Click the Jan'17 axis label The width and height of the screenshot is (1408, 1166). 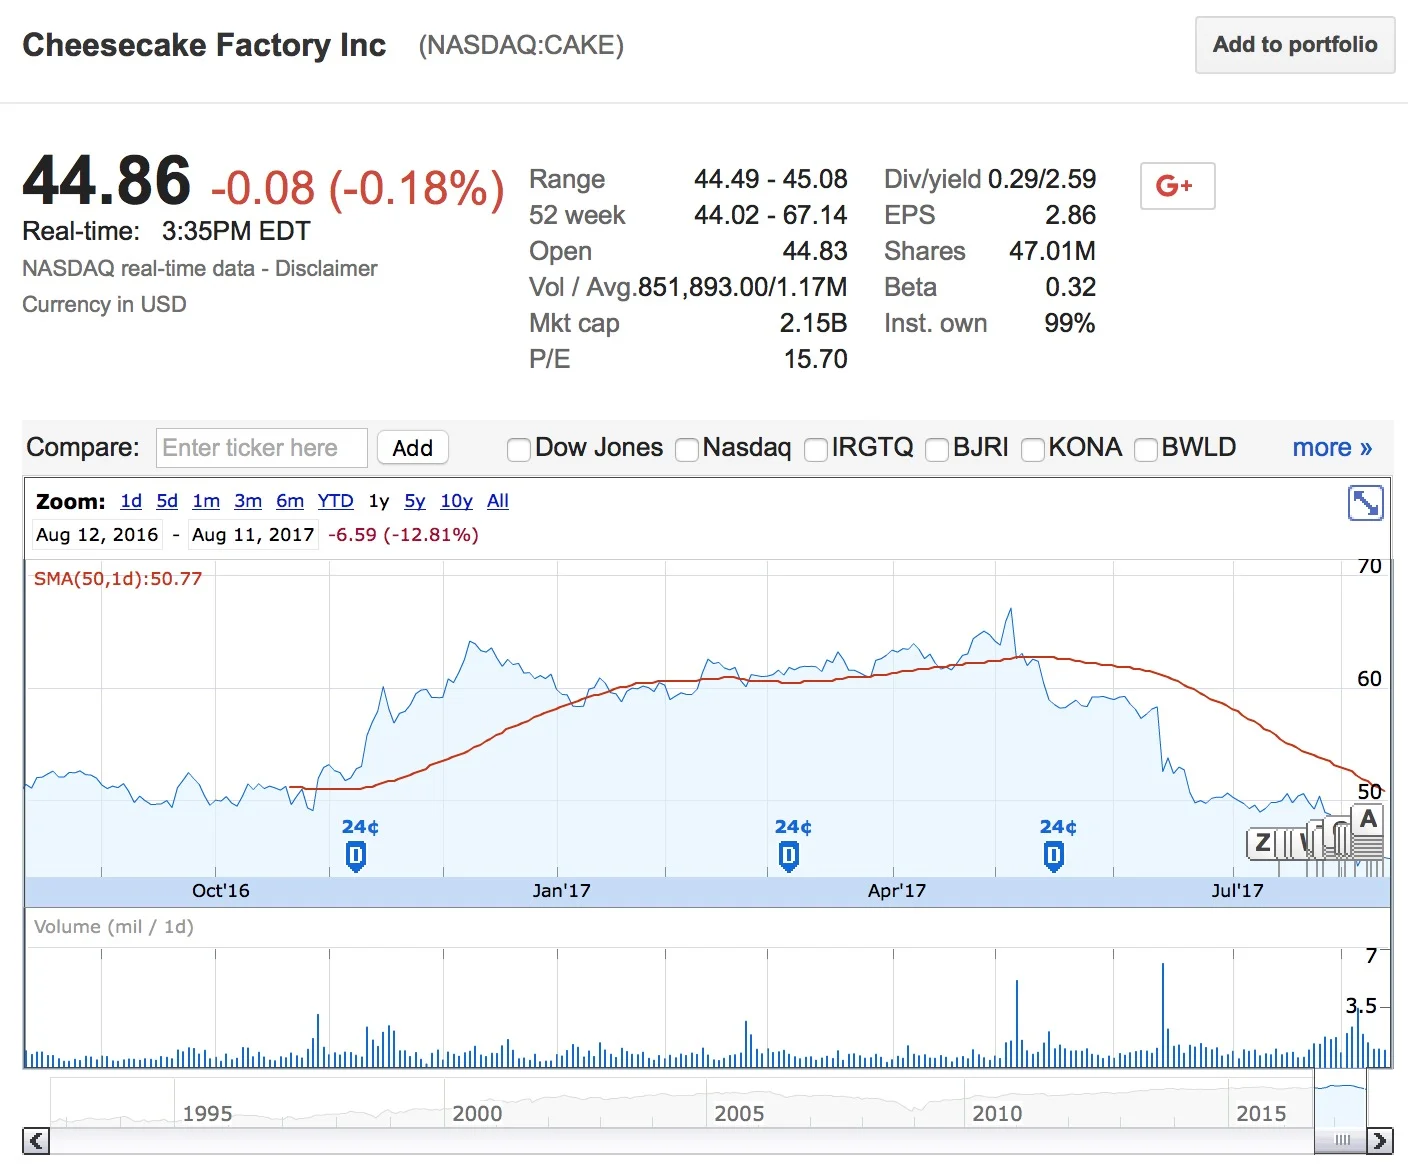coord(561,890)
